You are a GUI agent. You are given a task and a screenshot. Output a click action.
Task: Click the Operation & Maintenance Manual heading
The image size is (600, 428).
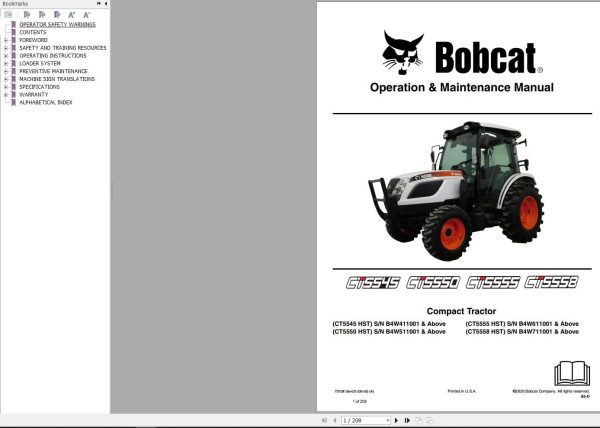pyautogui.click(x=462, y=88)
